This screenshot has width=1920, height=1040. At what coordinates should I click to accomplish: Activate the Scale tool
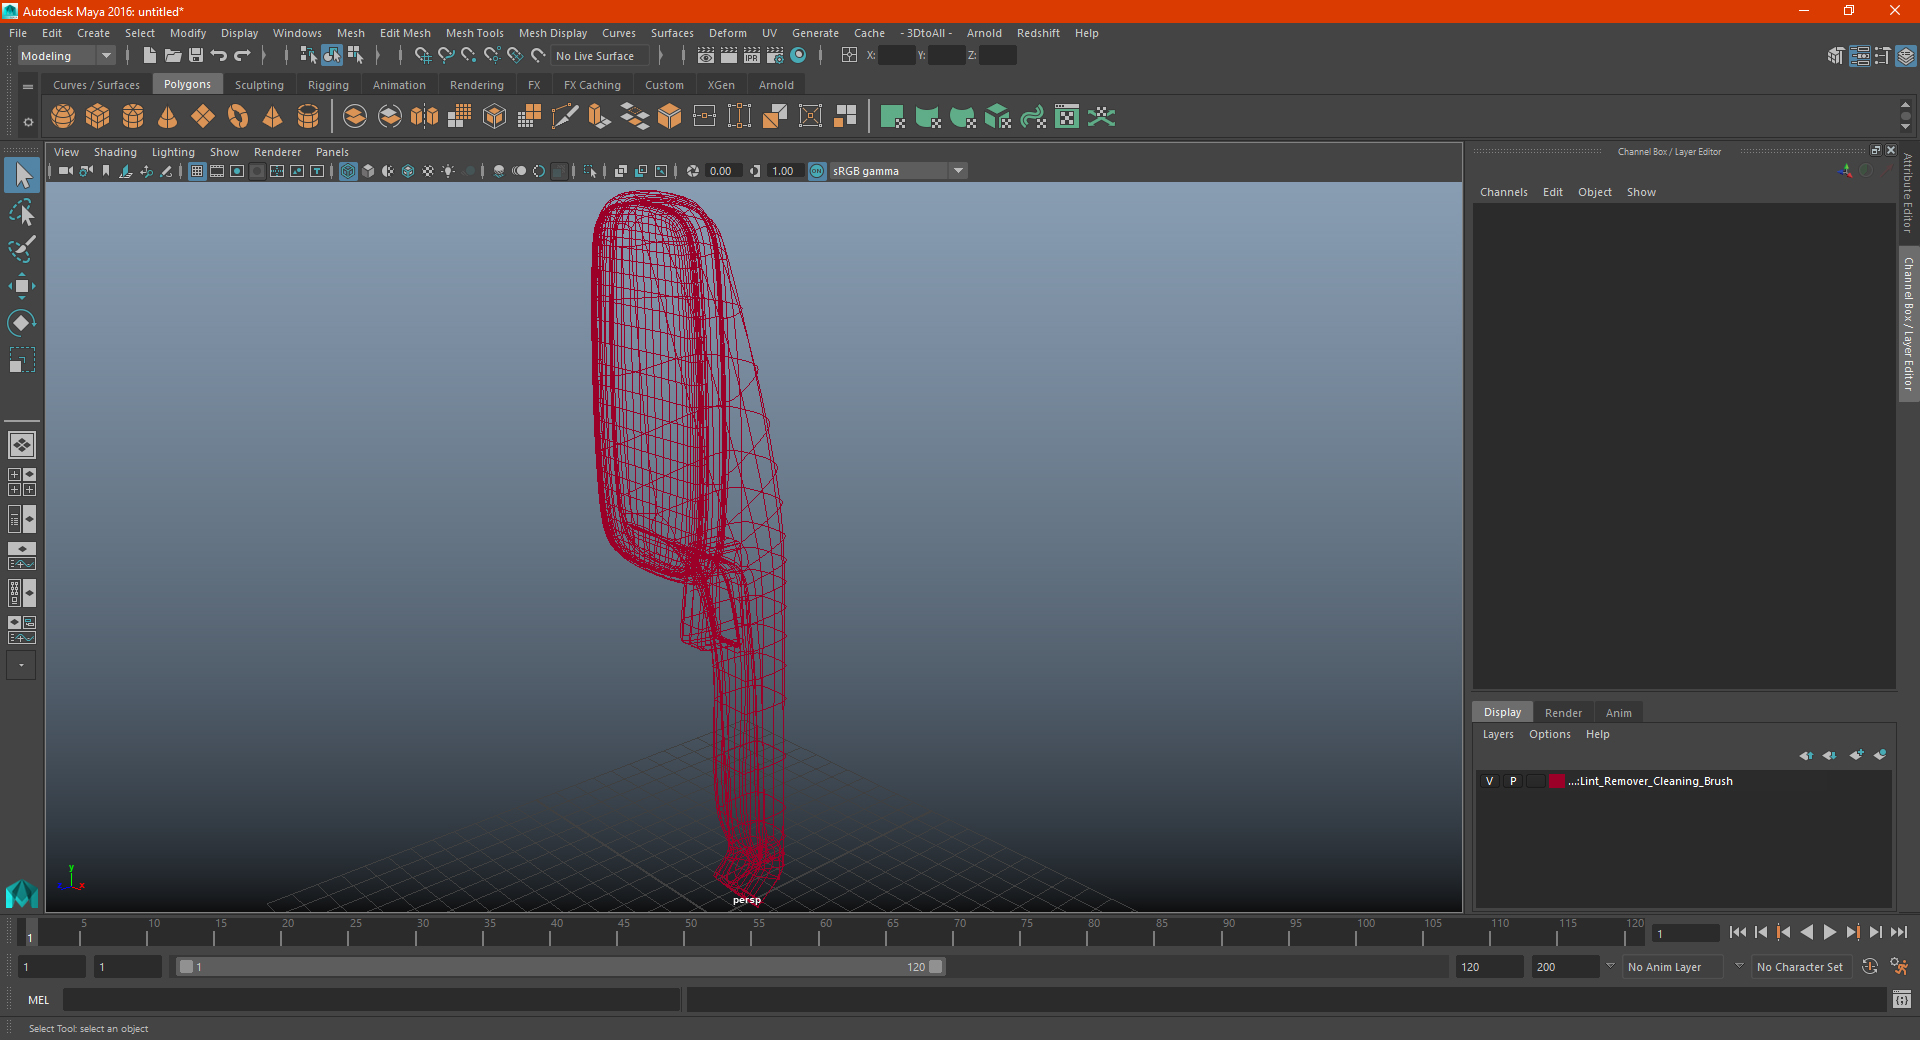(x=22, y=360)
